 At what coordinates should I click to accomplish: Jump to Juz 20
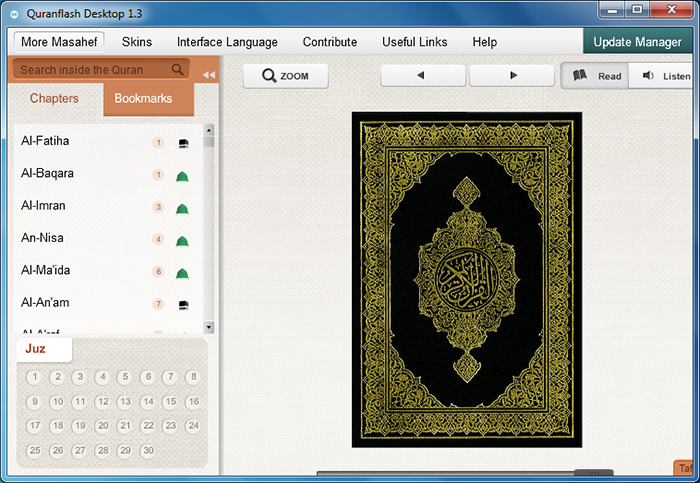[x=103, y=426]
